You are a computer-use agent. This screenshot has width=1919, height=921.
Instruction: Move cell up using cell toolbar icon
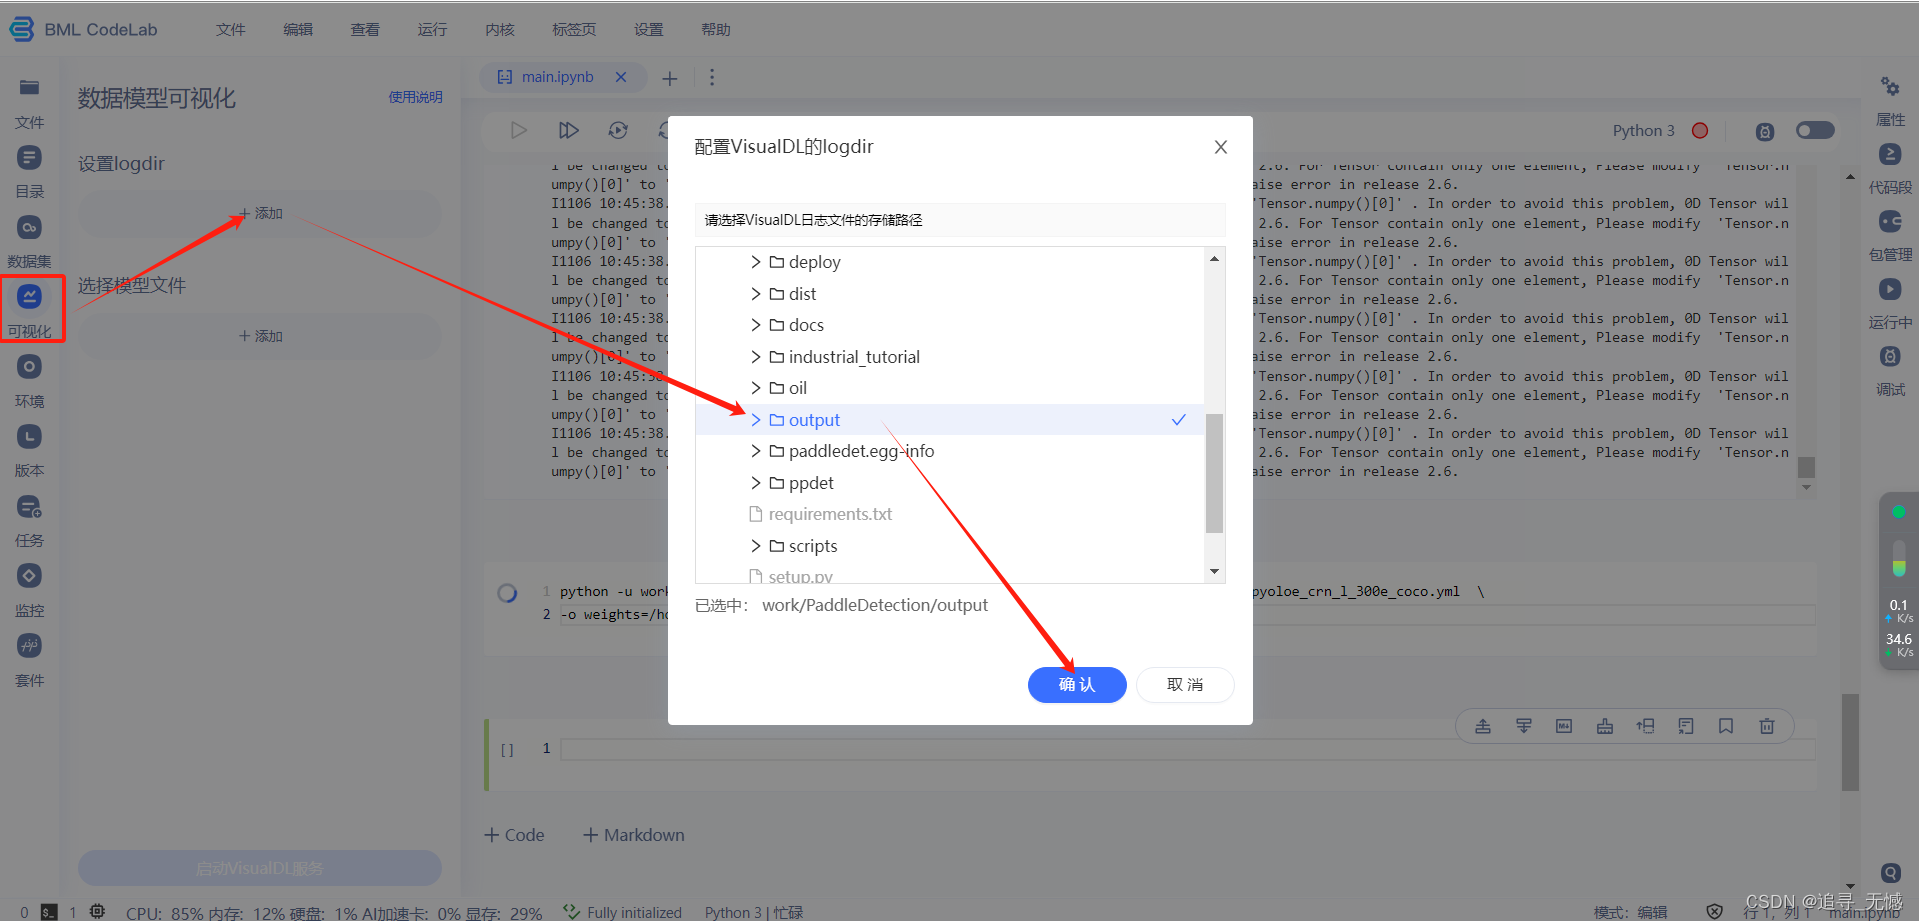1483,726
